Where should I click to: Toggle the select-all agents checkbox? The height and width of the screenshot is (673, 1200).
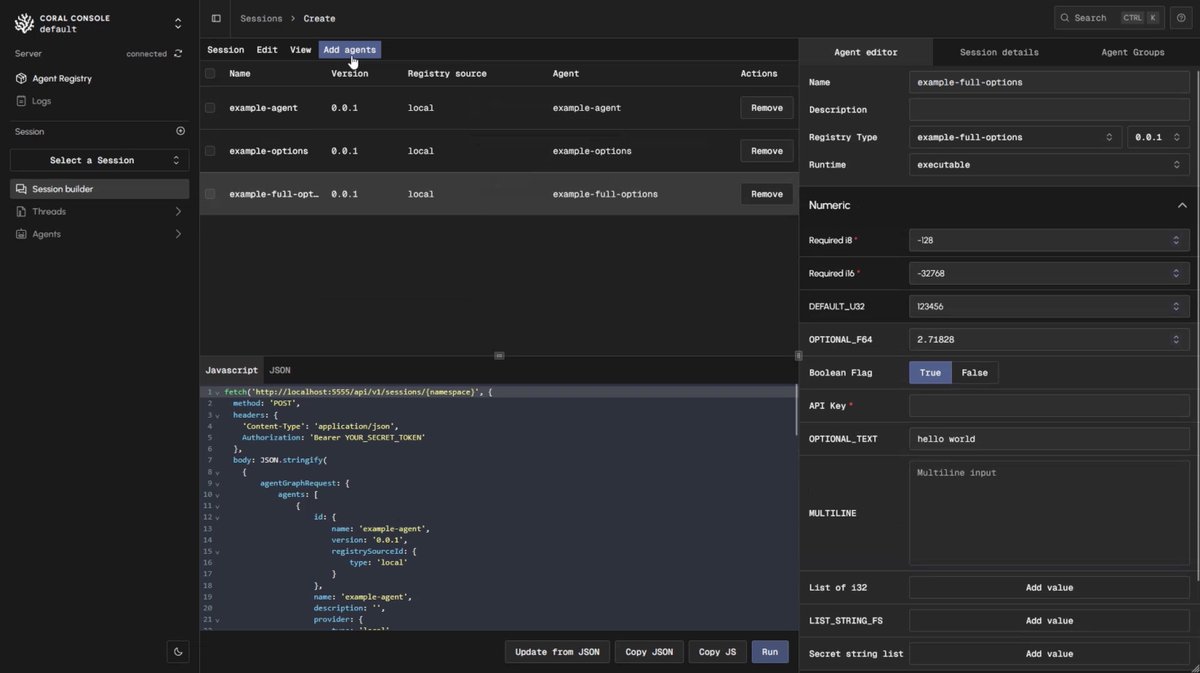tap(210, 73)
